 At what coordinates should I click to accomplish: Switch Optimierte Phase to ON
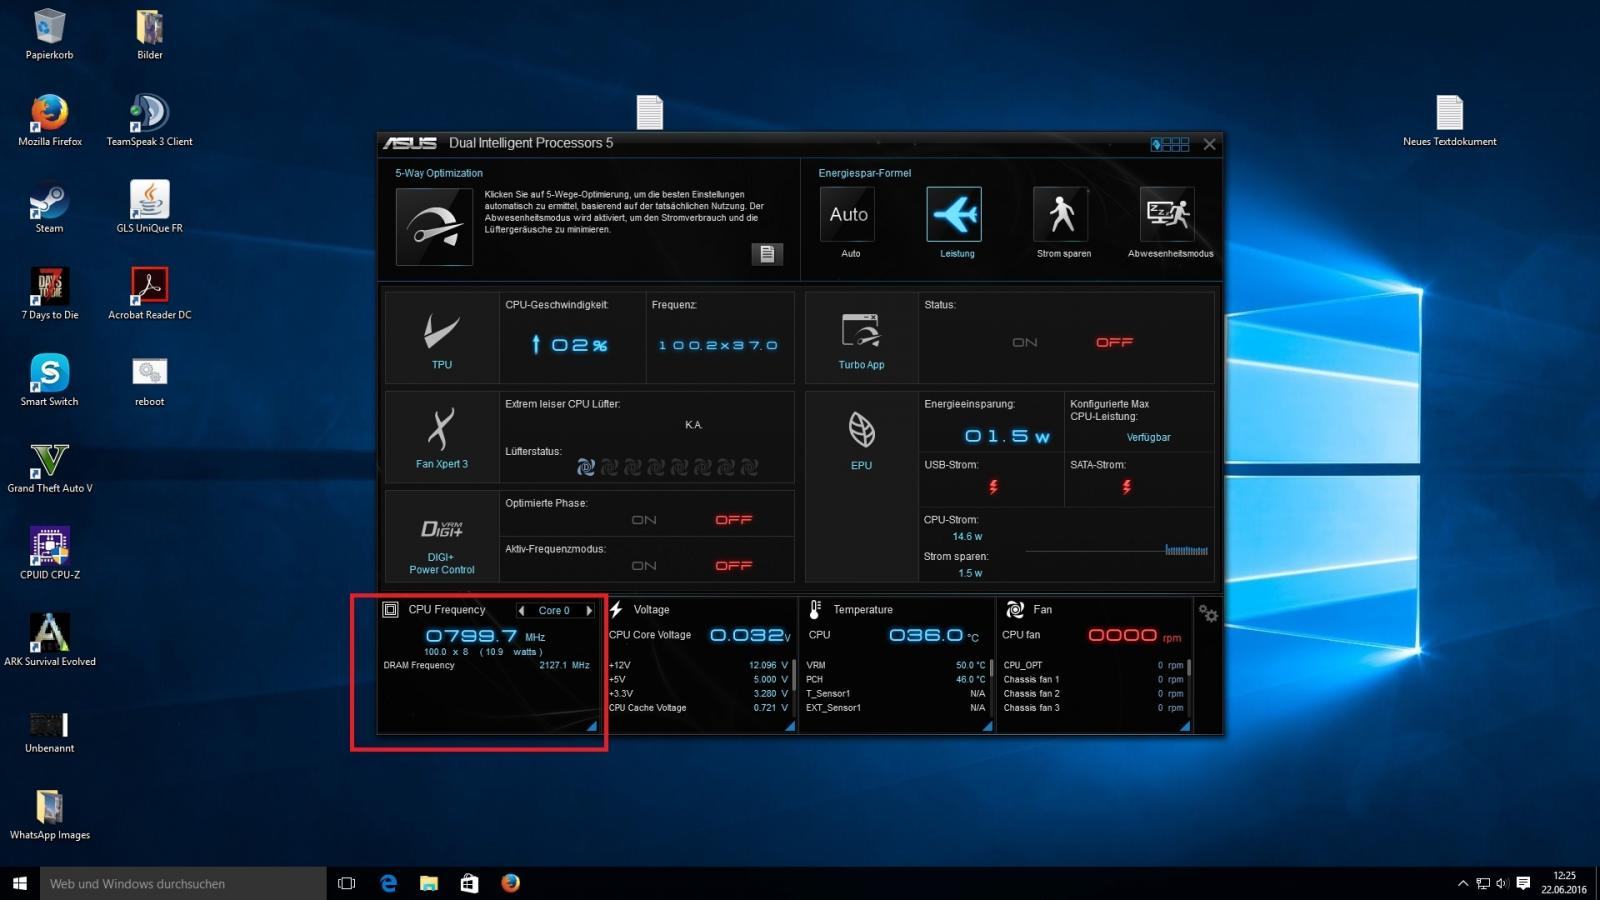pyautogui.click(x=644, y=520)
